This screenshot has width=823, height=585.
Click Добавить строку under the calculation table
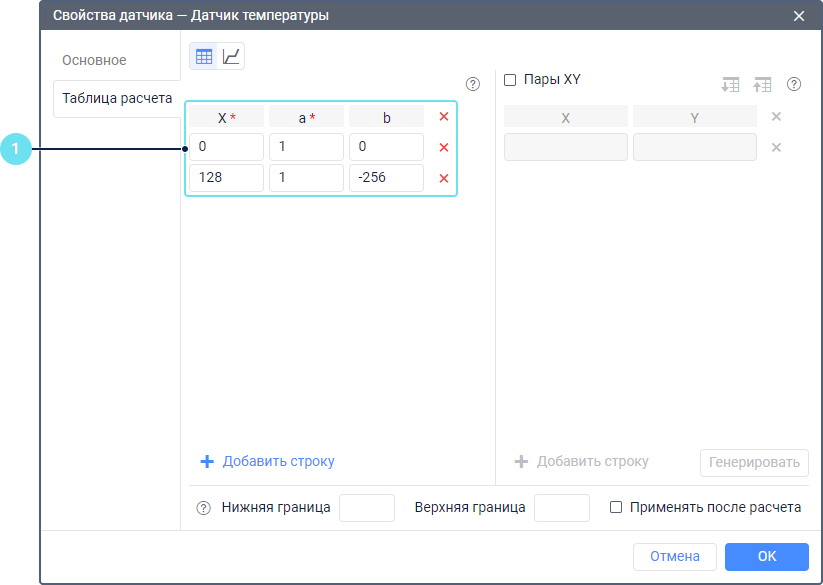(x=268, y=462)
